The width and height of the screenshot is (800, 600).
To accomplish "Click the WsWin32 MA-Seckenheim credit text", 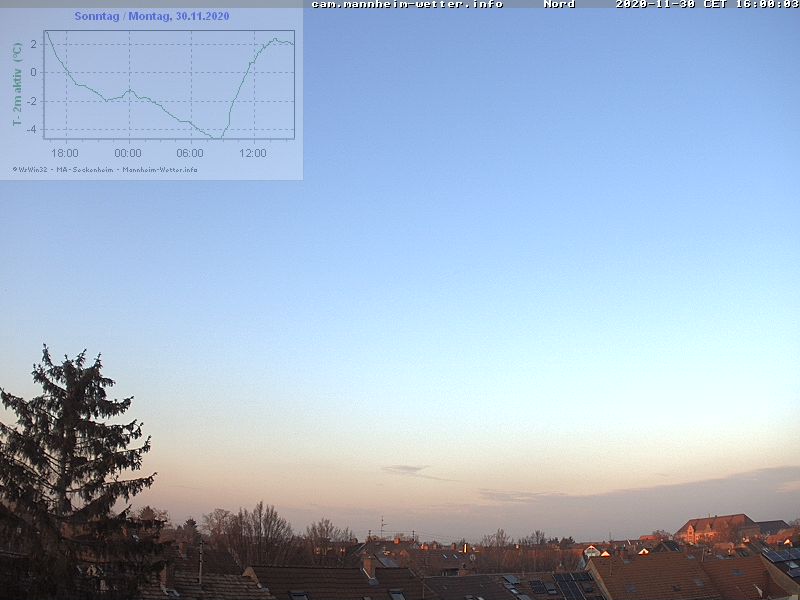I will (105, 169).
